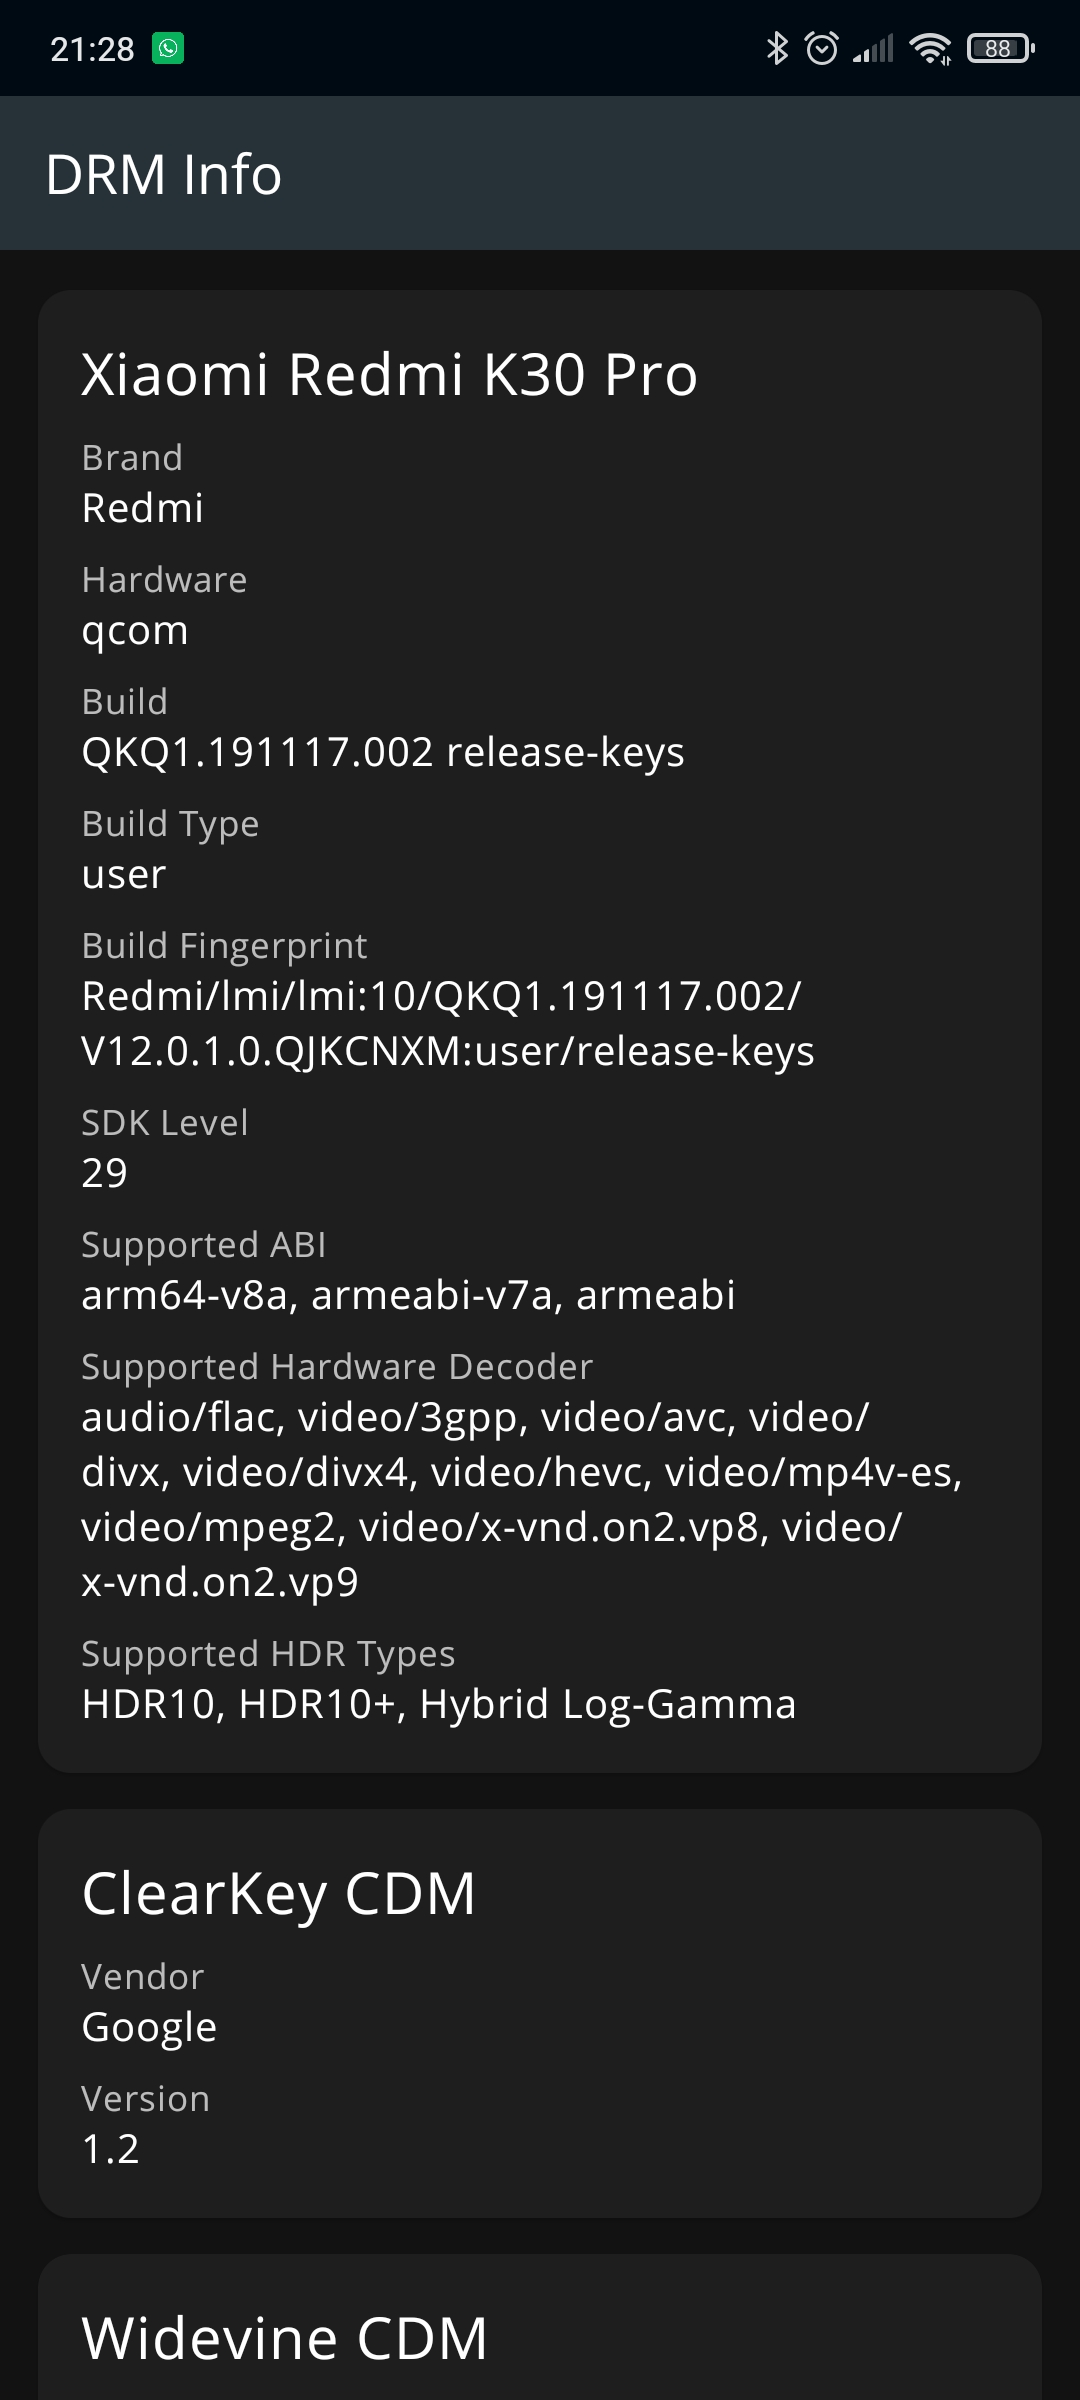
Task: Tap the Bluetooth status icon
Action: [x=777, y=48]
